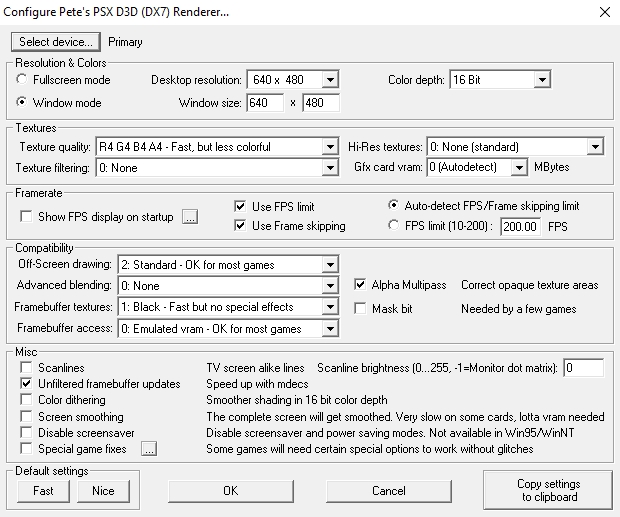
Task: Enable Show FPS display on startup
Action: [26, 217]
